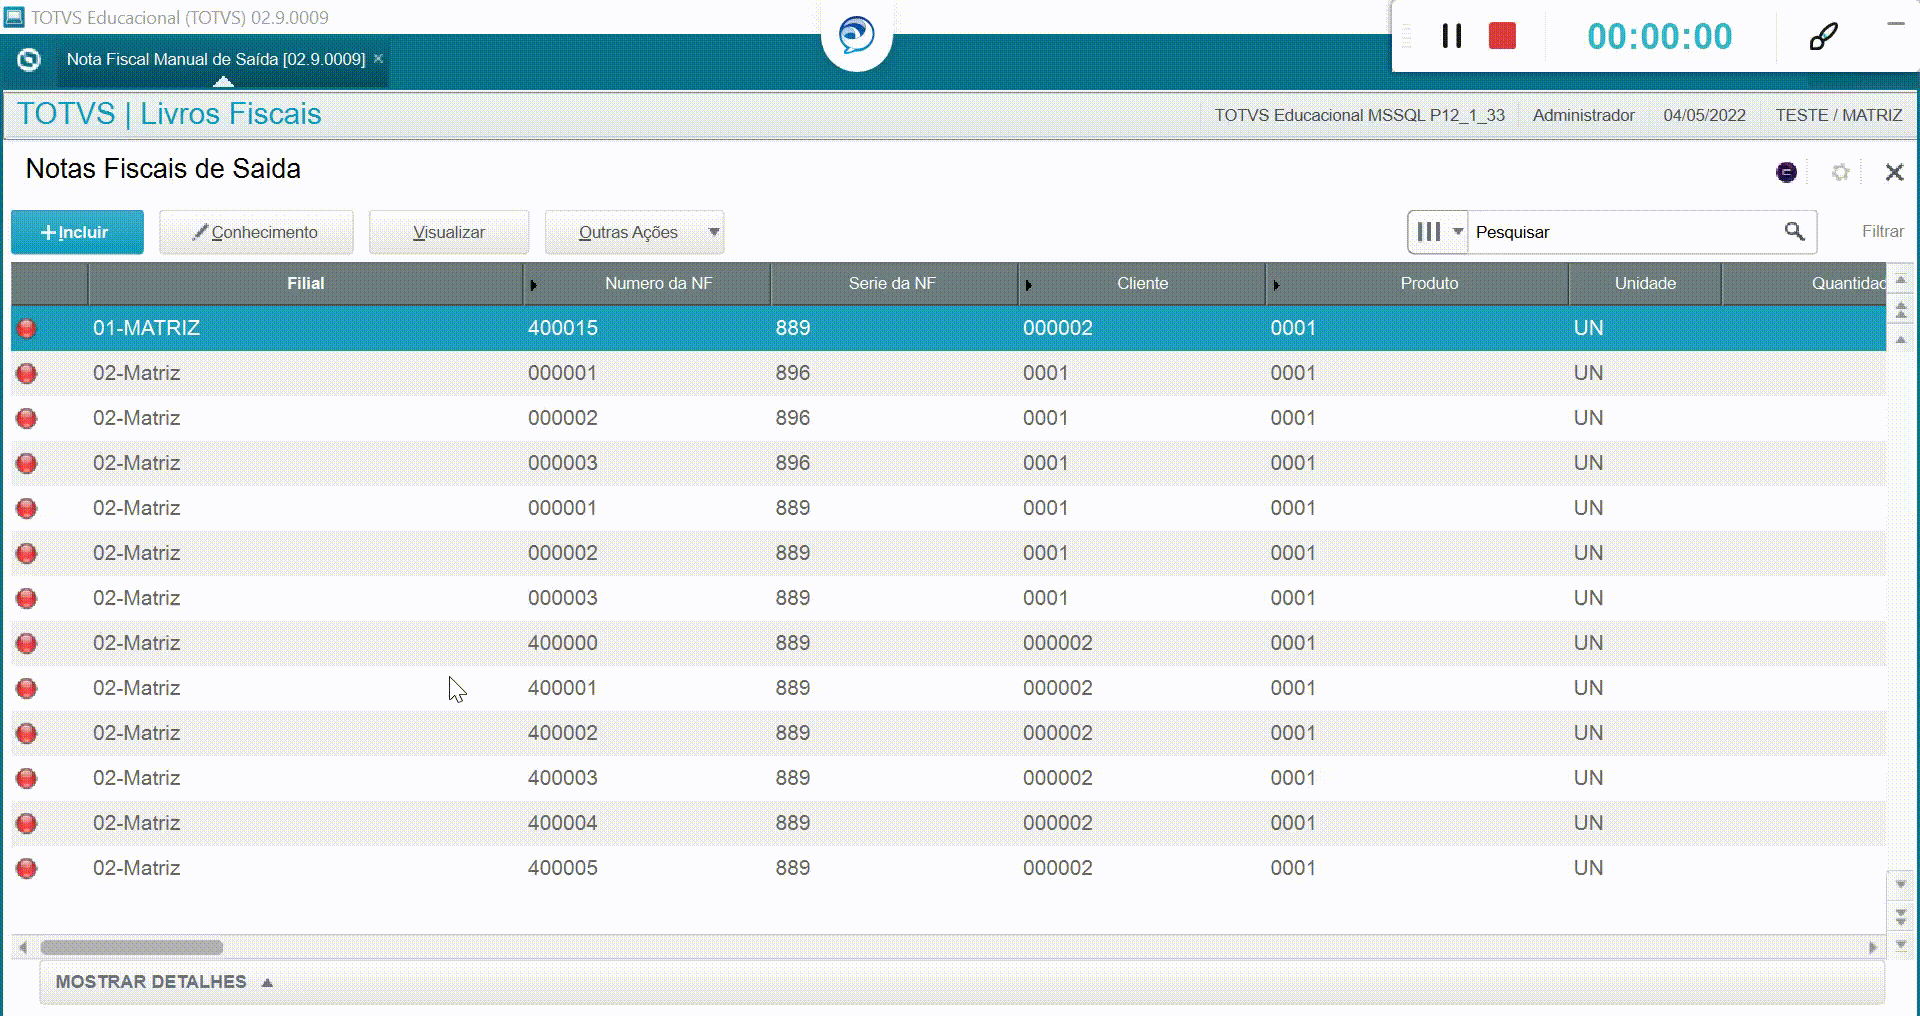Close the Notas Fiscais de Saida window
The width and height of the screenshot is (1920, 1016).
point(1894,172)
